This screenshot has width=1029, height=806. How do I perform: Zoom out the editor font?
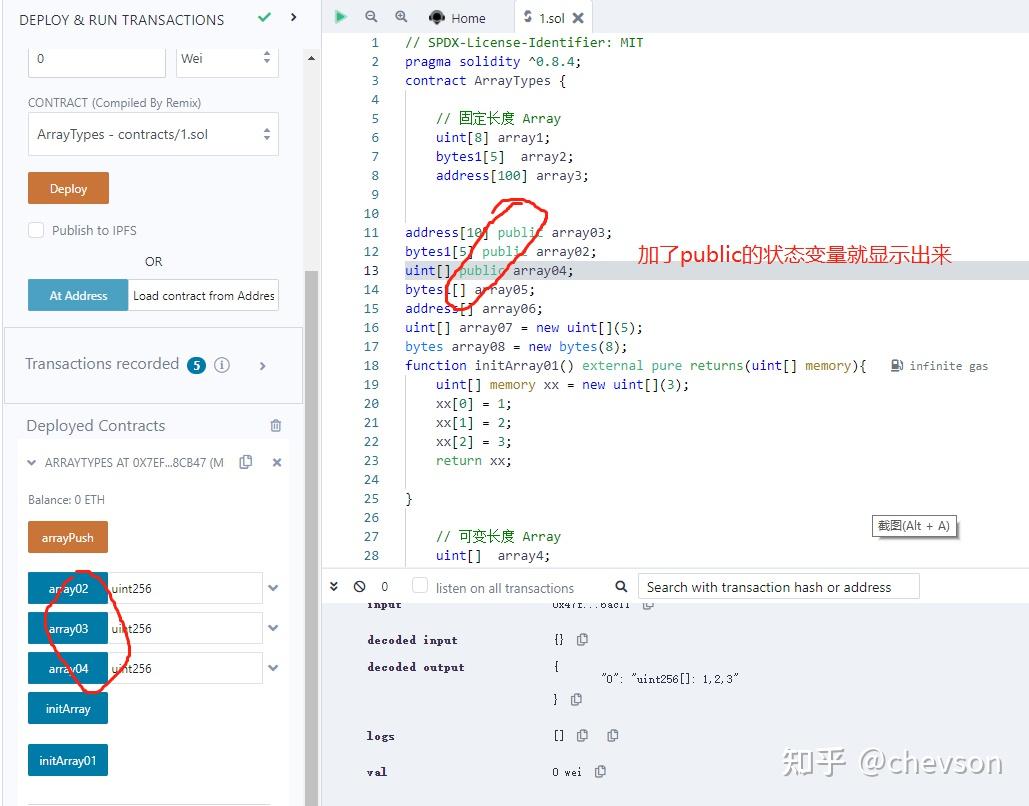coord(371,17)
